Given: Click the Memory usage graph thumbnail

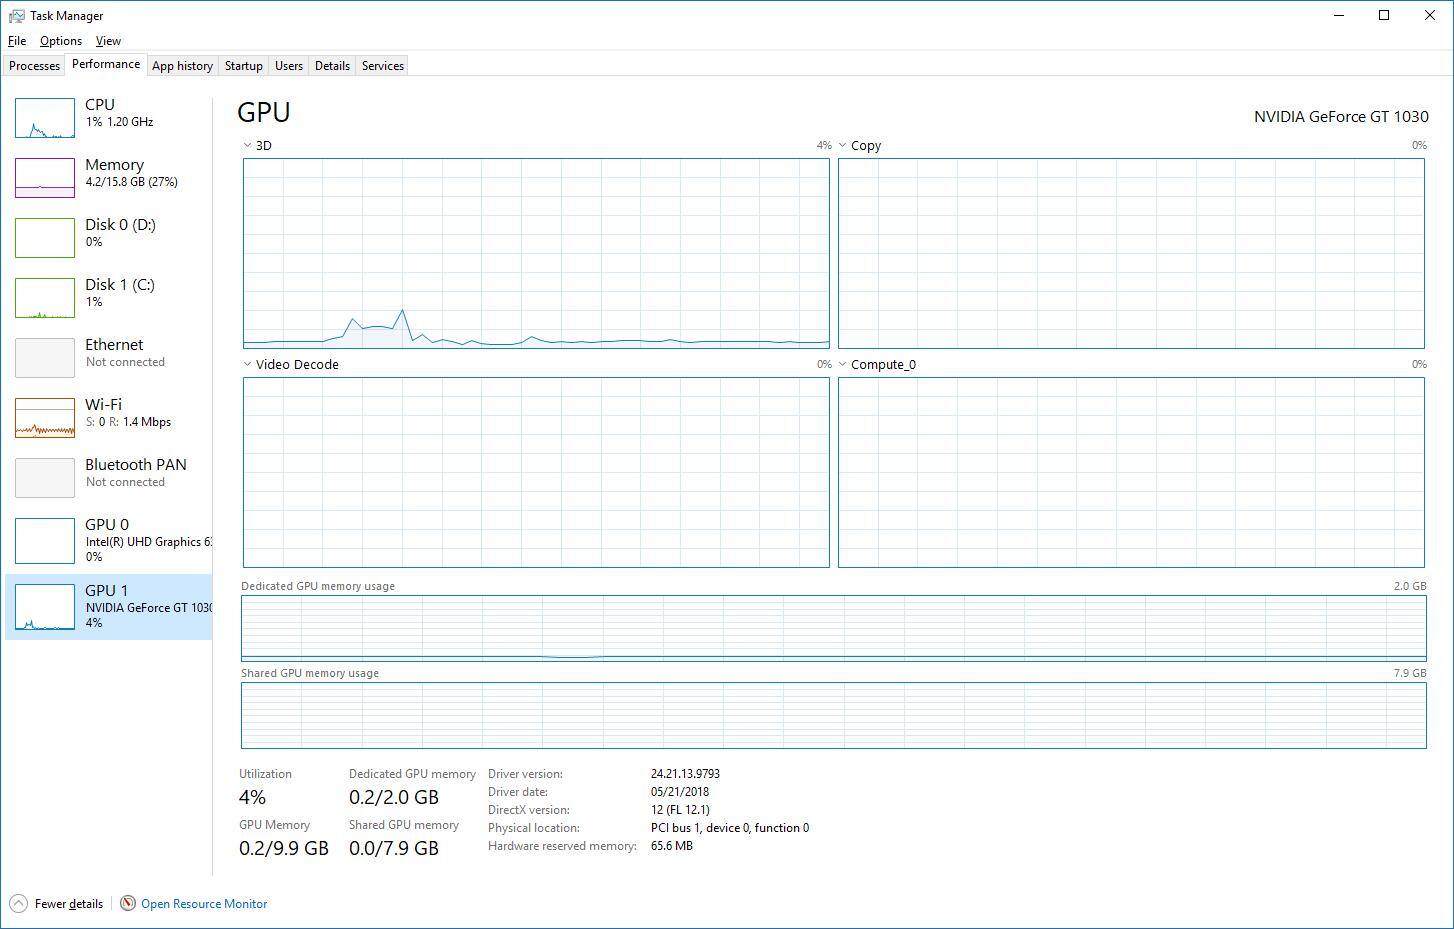Looking at the screenshot, I should pos(45,178).
